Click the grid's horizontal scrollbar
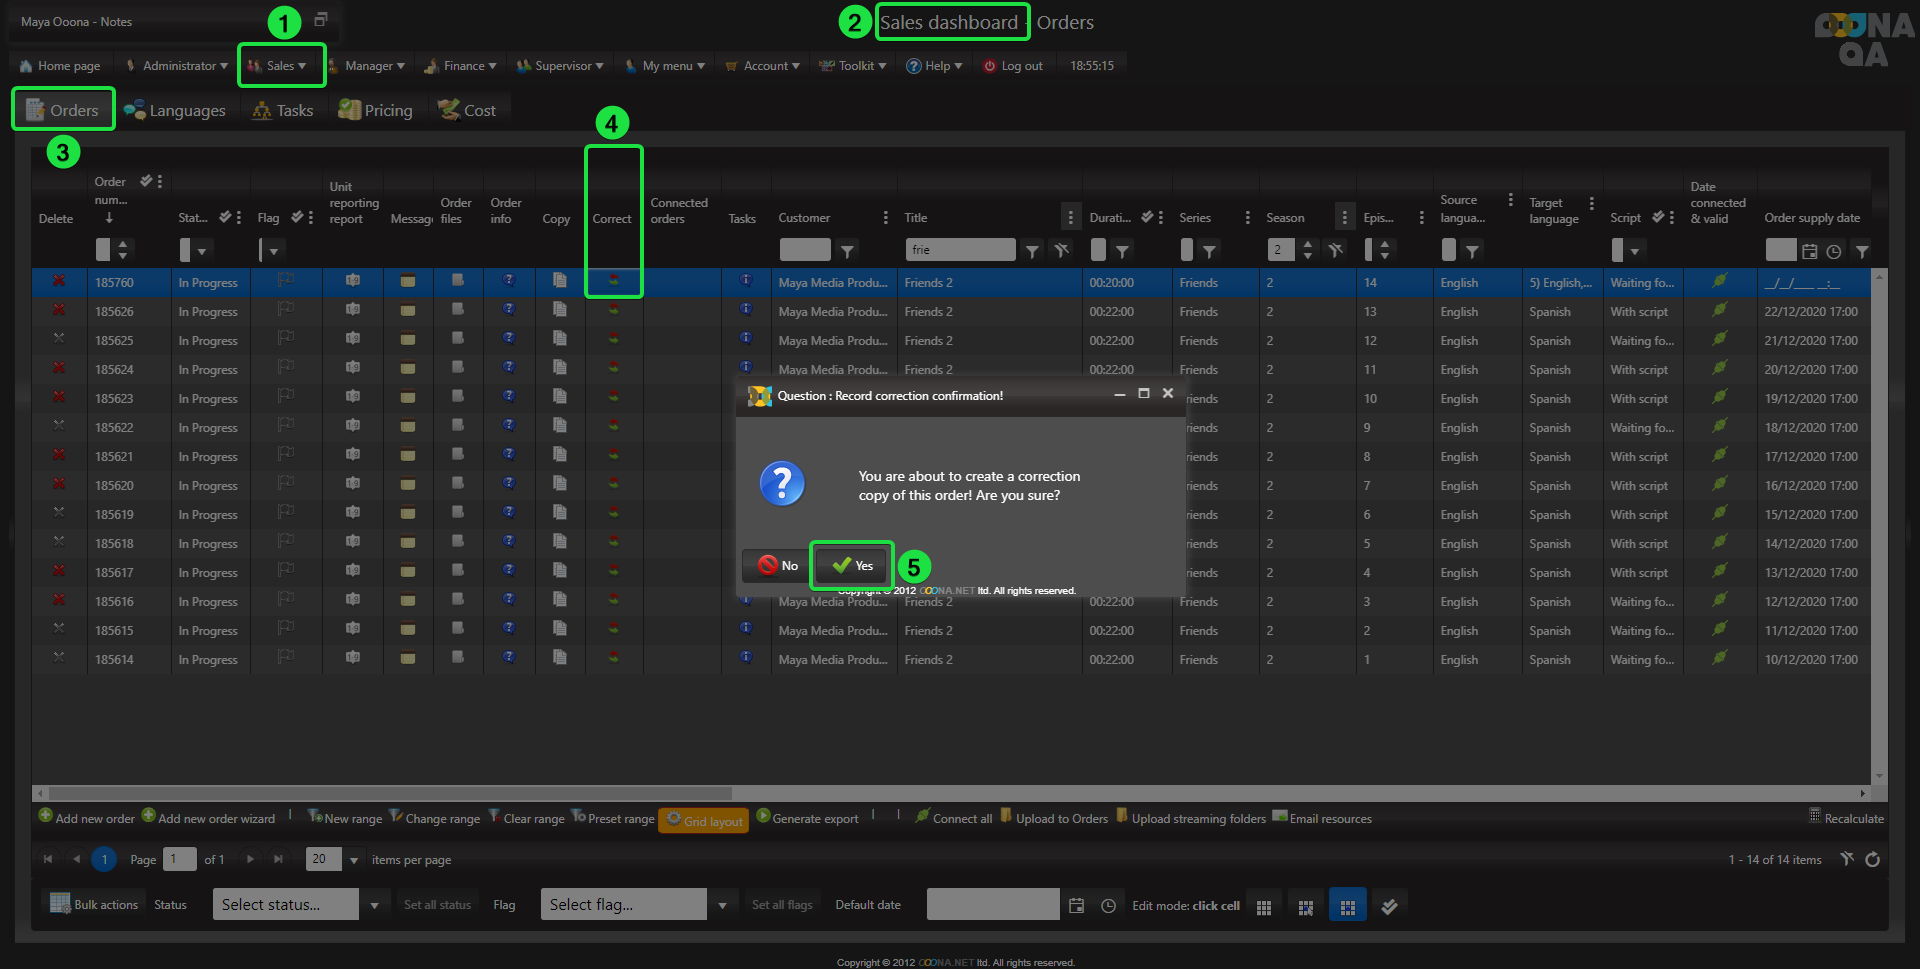This screenshot has width=1920, height=969. [x=400, y=793]
